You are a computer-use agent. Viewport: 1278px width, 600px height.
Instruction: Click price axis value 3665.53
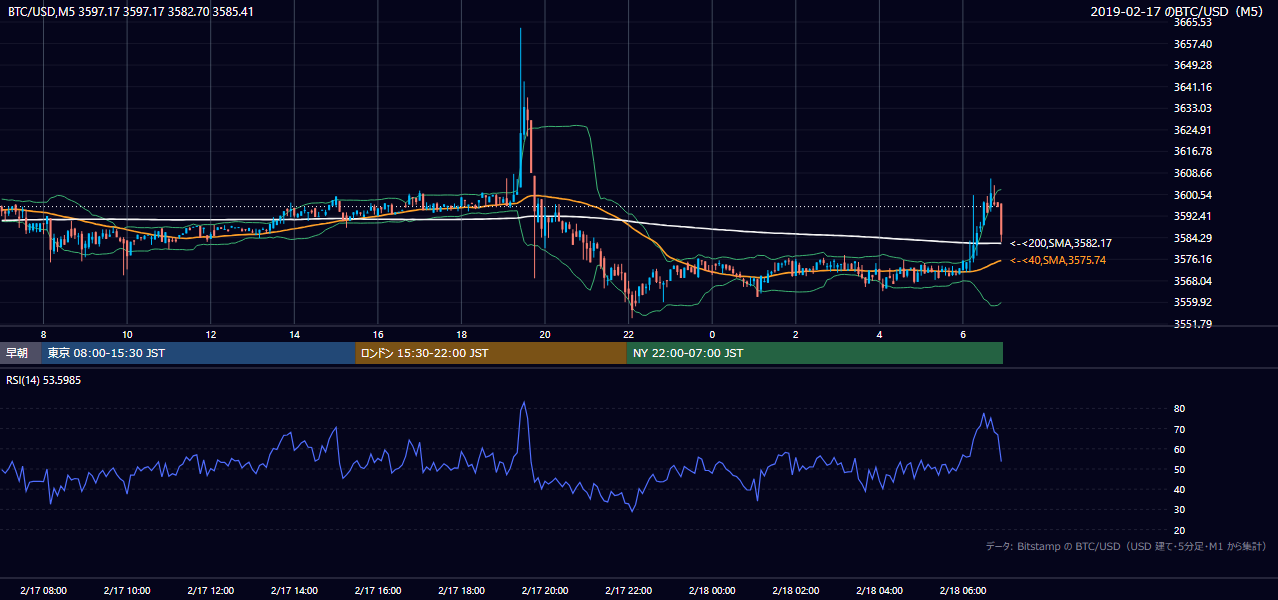click(x=1193, y=22)
